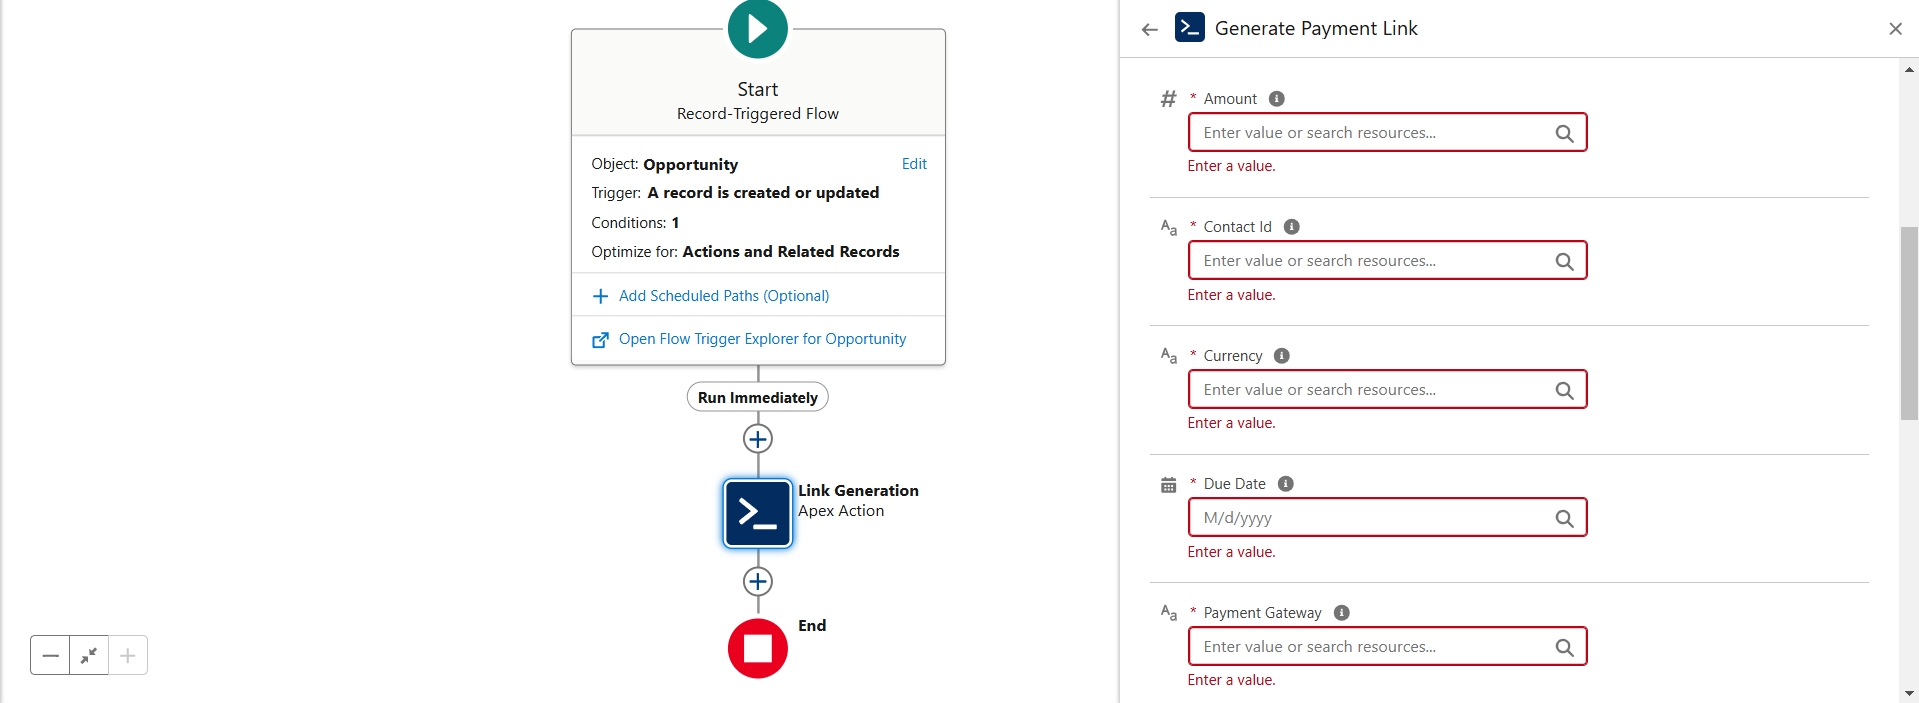This screenshot has width=1919, height=703.
Task: Click the panel scrollbar up arrow
Action: (1909, 69)
